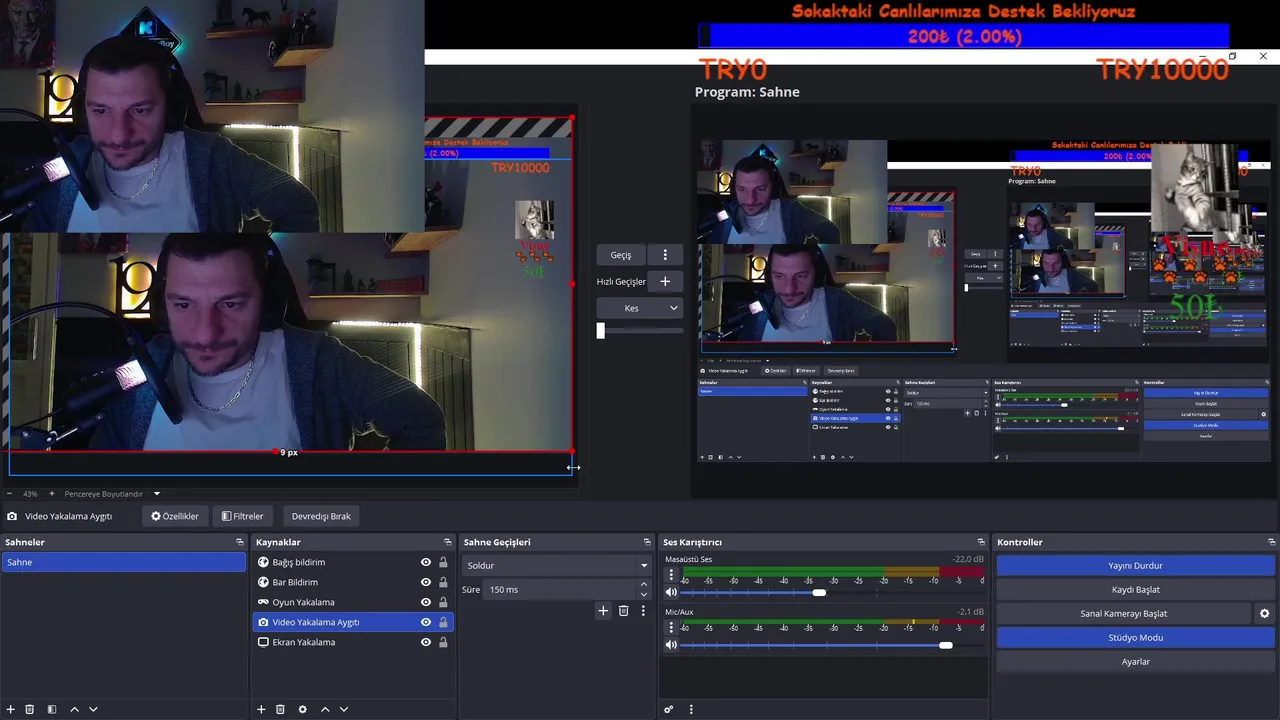
Task: Remove selected scene with Sahneler trash icon
Action: 30,709
